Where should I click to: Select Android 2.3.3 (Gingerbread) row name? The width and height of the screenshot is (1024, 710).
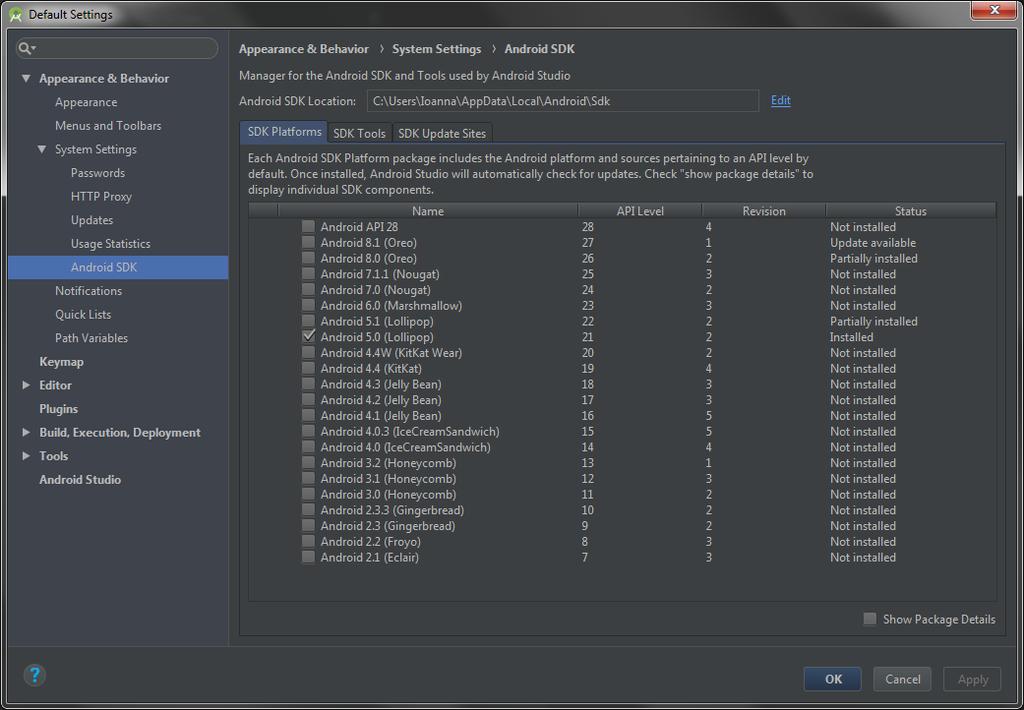392,510
